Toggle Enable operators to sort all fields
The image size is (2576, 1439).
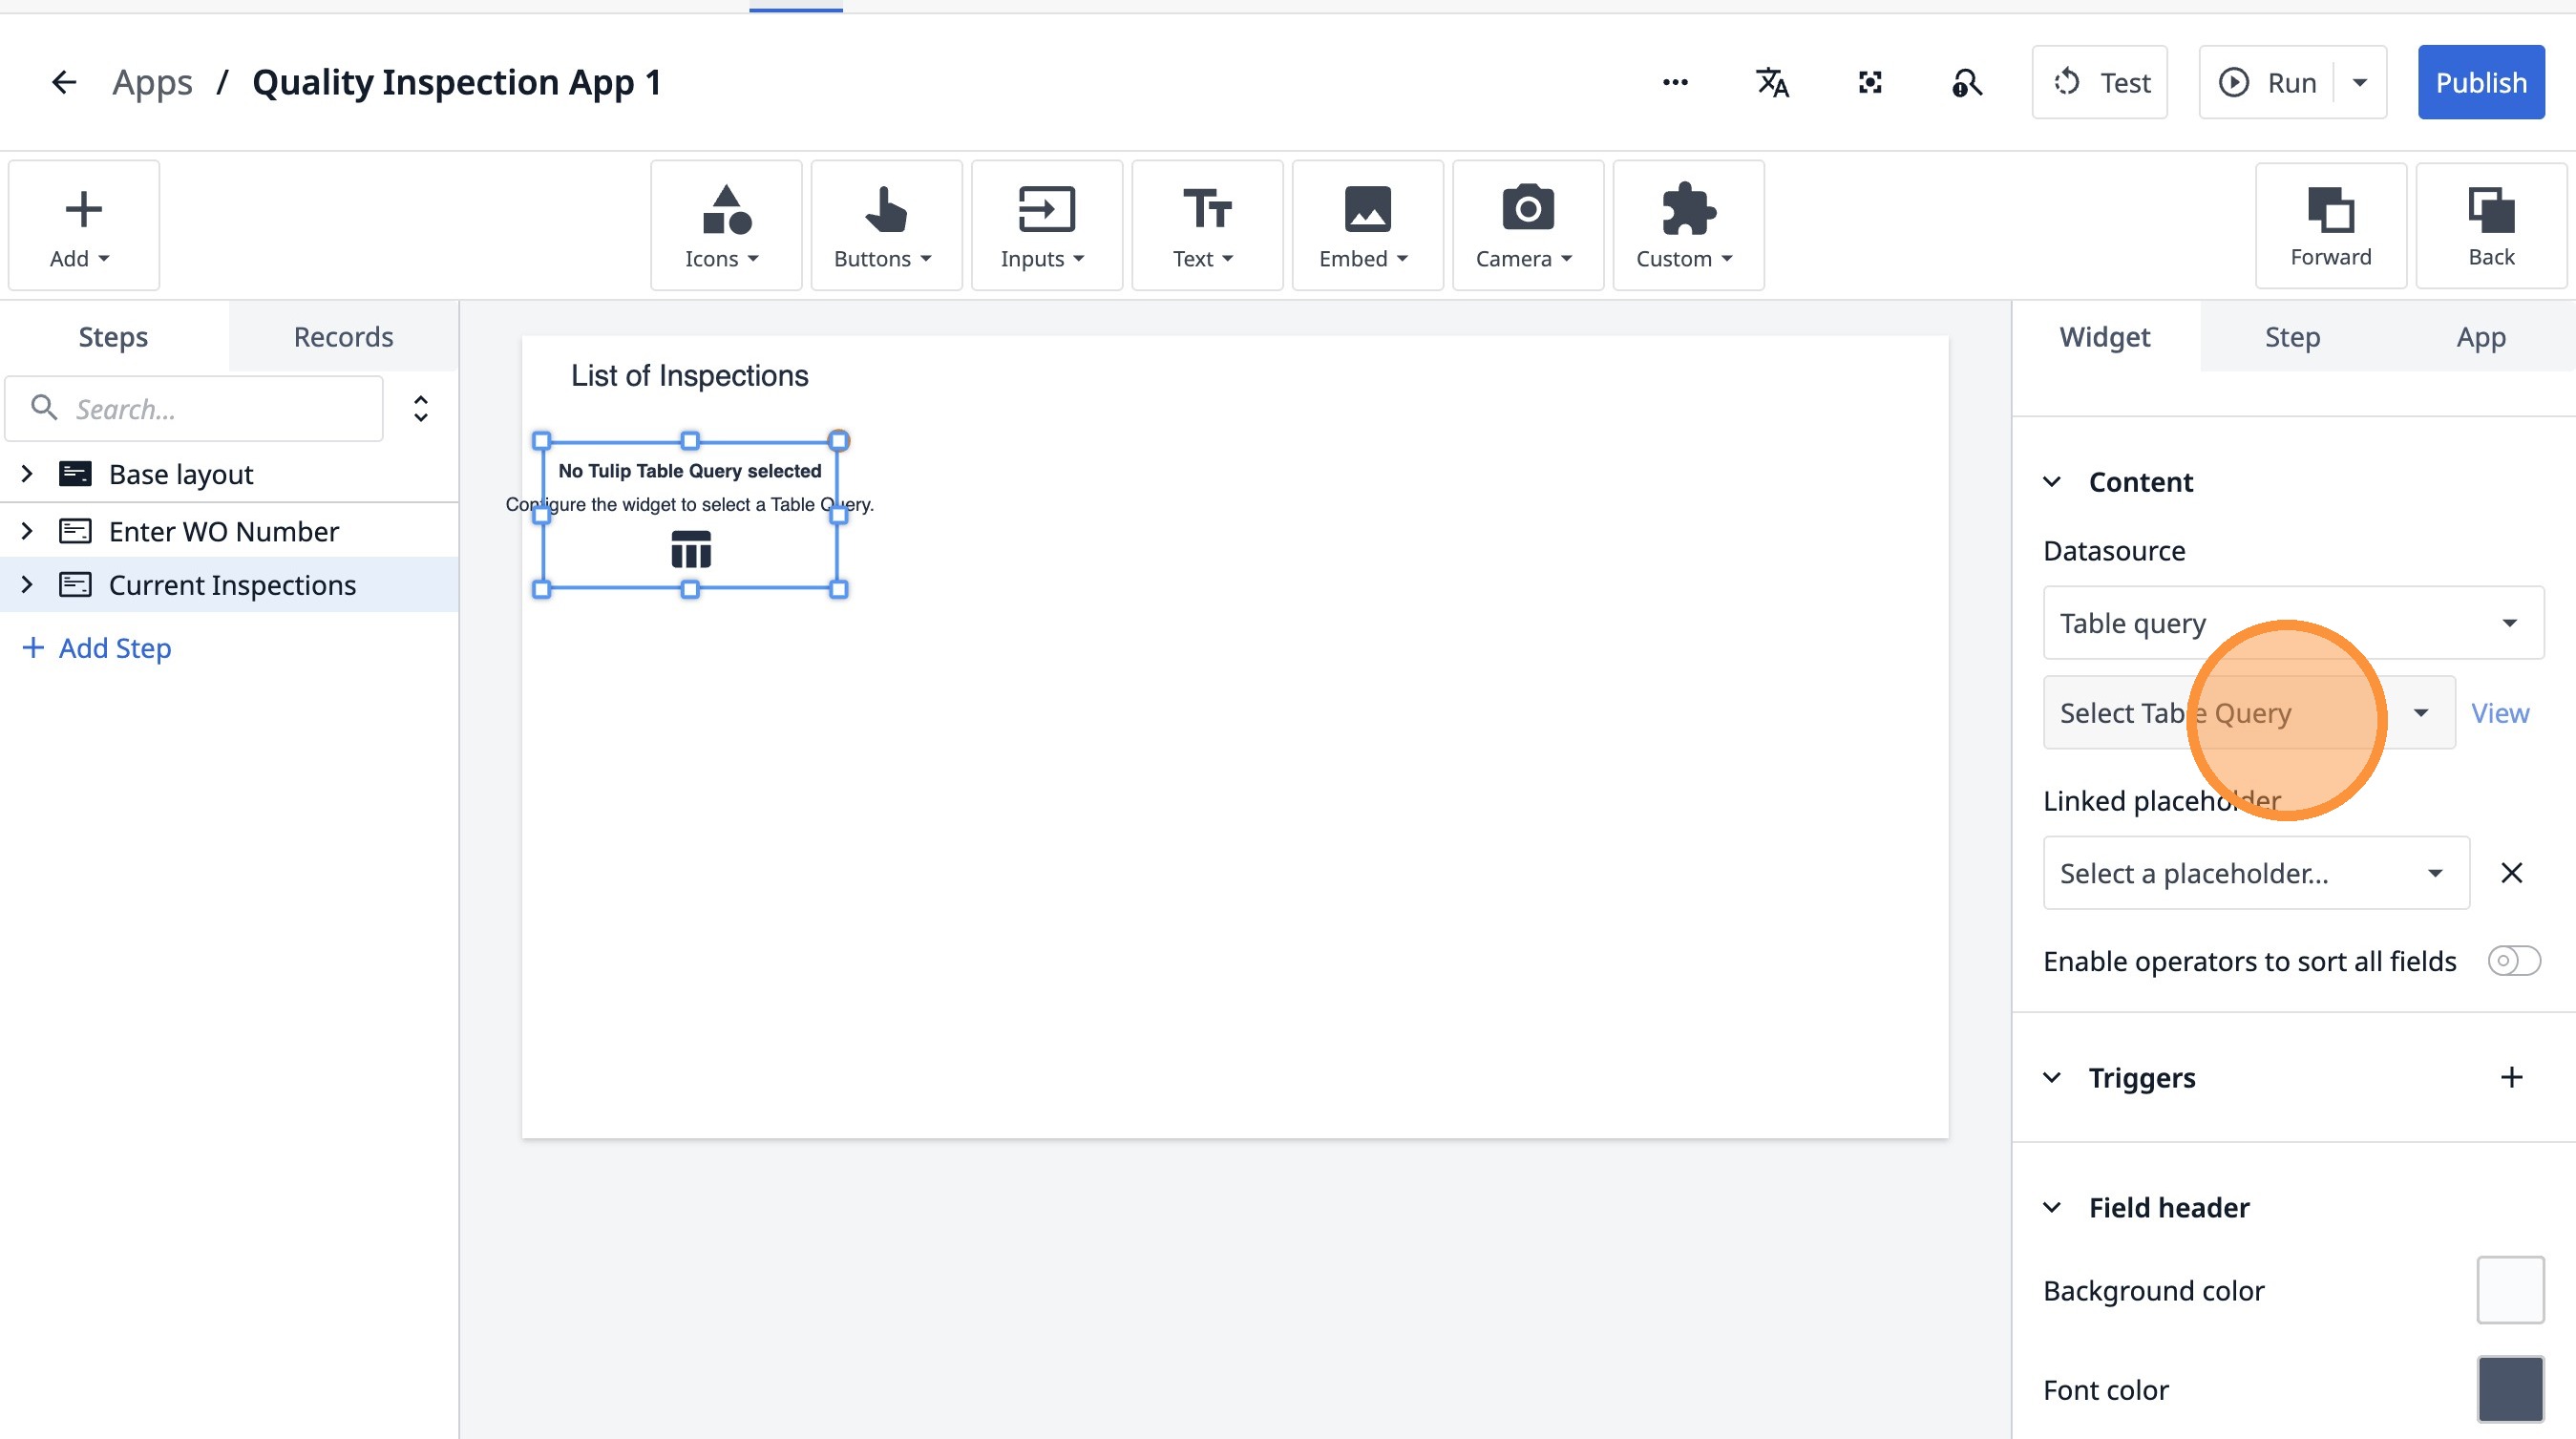click(x=2513, y=961)
